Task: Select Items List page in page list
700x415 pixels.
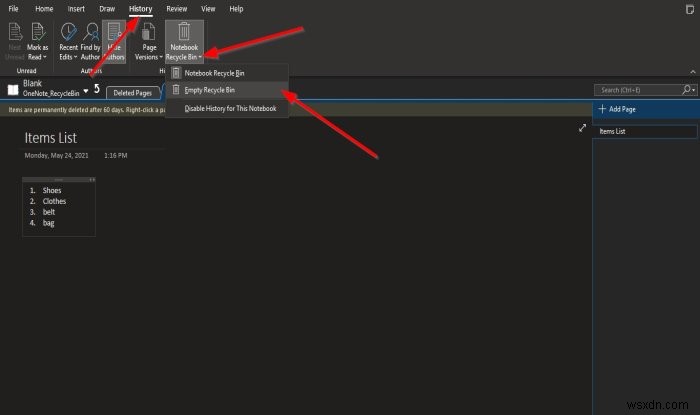Action: point(645,131)
